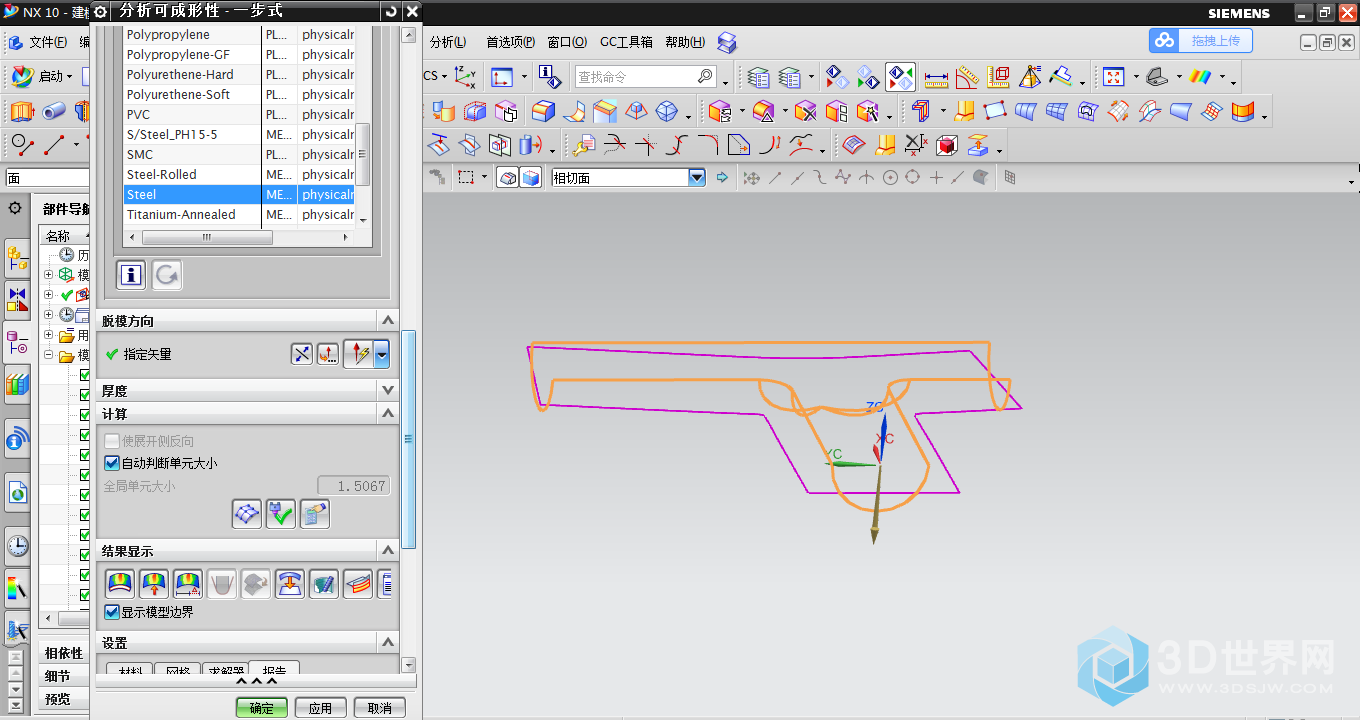The height and width of the screenshot is (720, 1360).
Task: Click the layered contour result display icon
Action: click(x=358, y=584)
